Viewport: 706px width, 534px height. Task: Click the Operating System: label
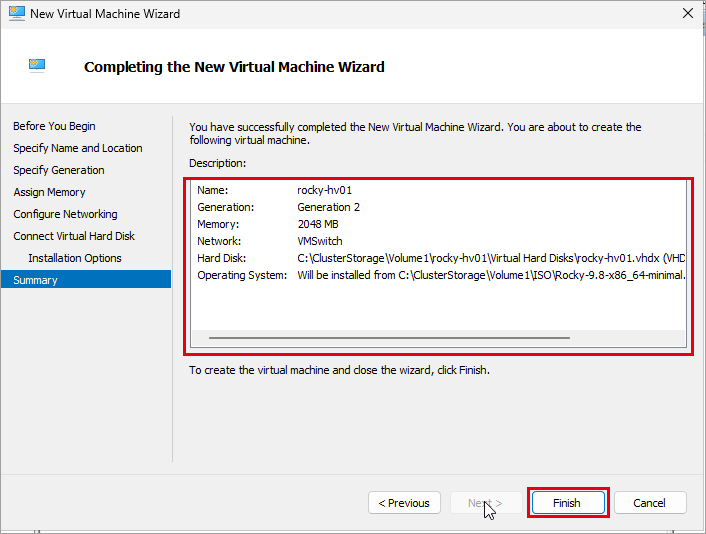(x=242, y=275)
